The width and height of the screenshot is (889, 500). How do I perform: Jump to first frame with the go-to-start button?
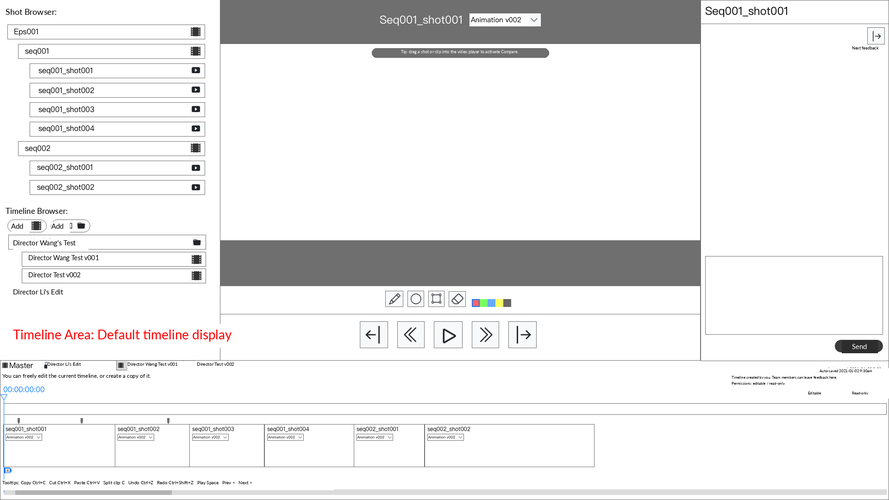point(374,335)
